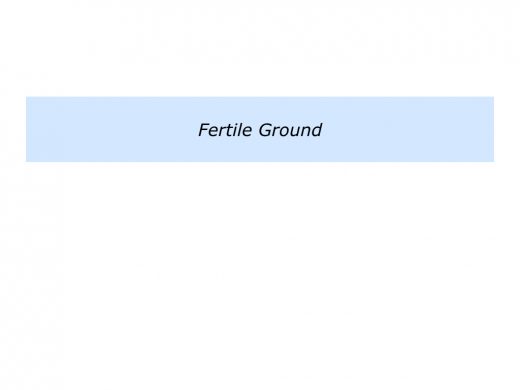Click the banner's bottom-left corner
This screenshot has width=520, height=390.
(27, 161)
